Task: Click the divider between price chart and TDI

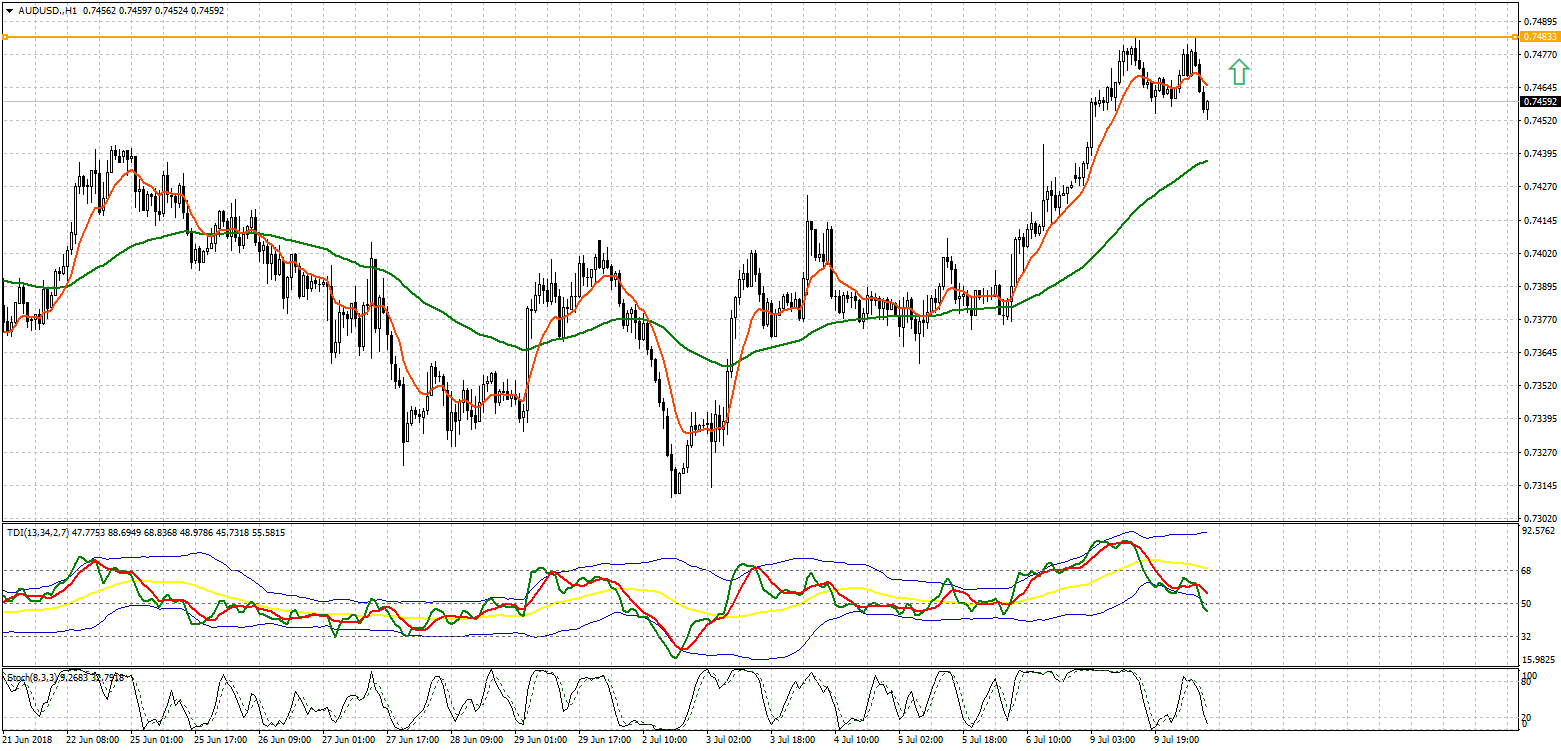Action: [x=760, y=522]
